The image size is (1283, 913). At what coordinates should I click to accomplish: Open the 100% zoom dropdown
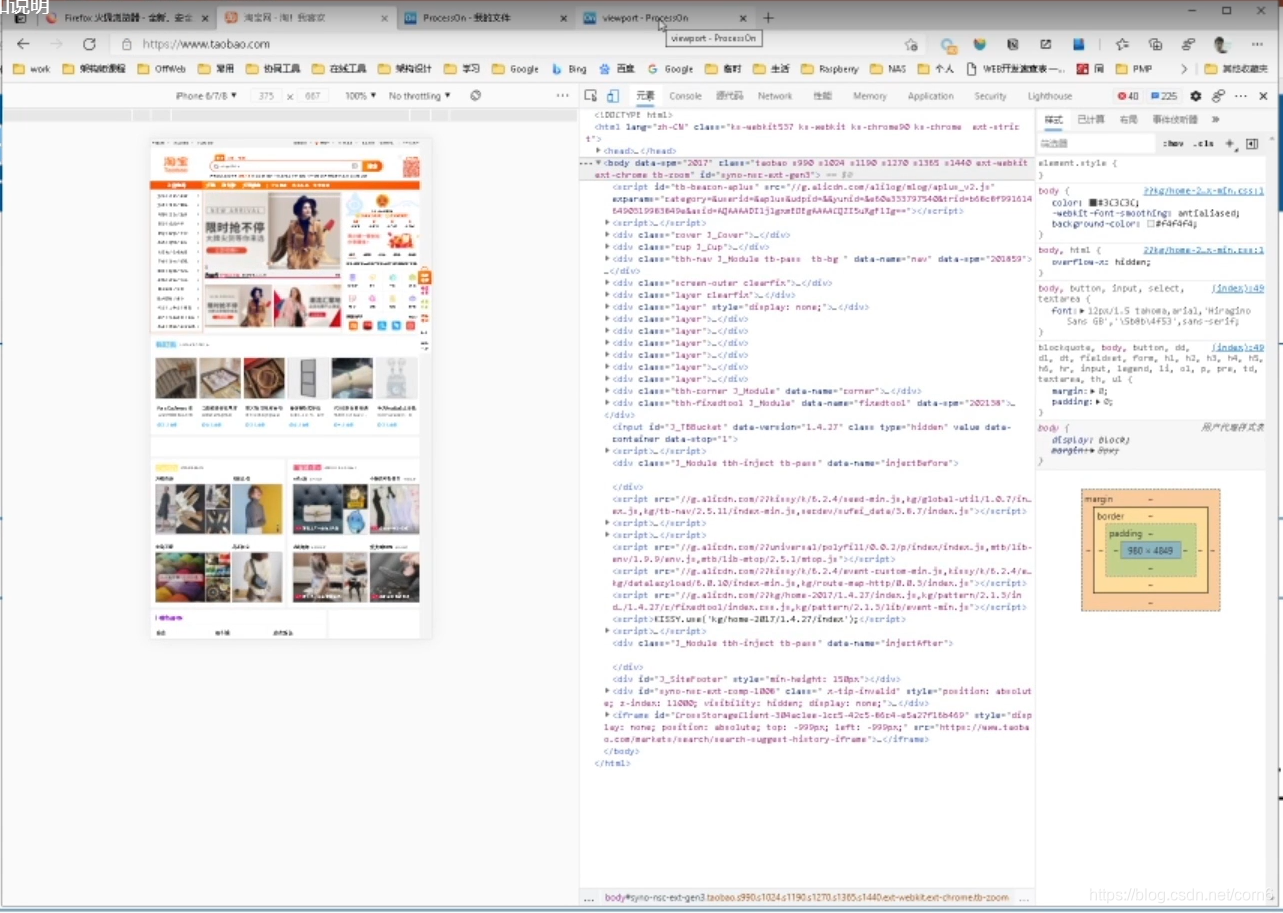[360, 96]
